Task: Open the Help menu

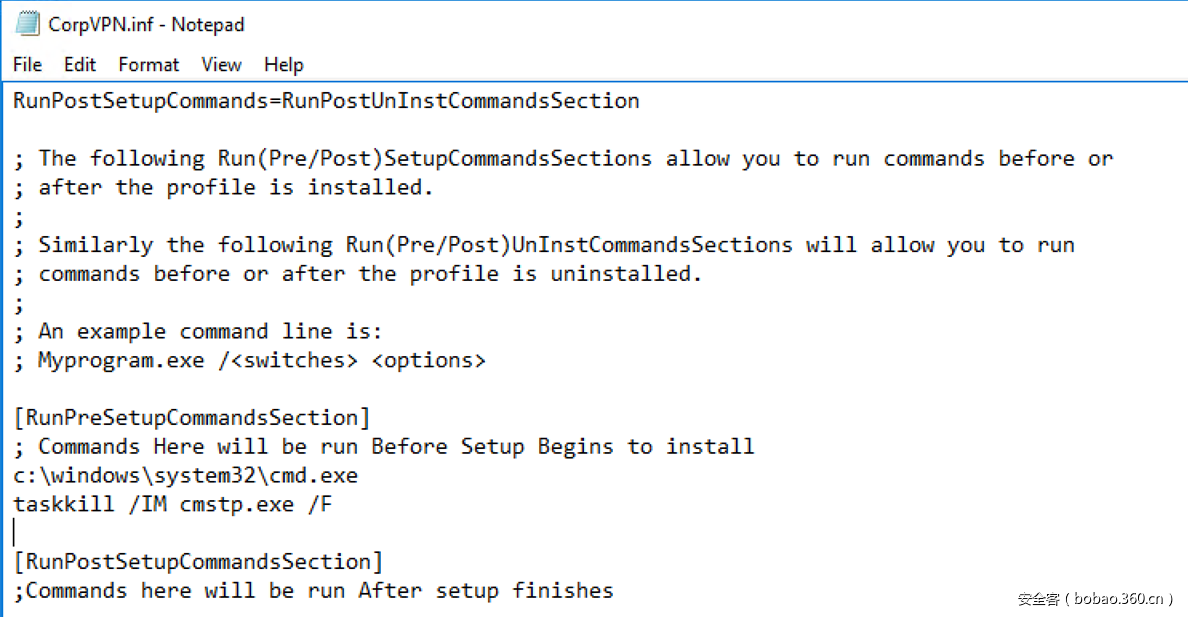Action: tap(283, 65)
